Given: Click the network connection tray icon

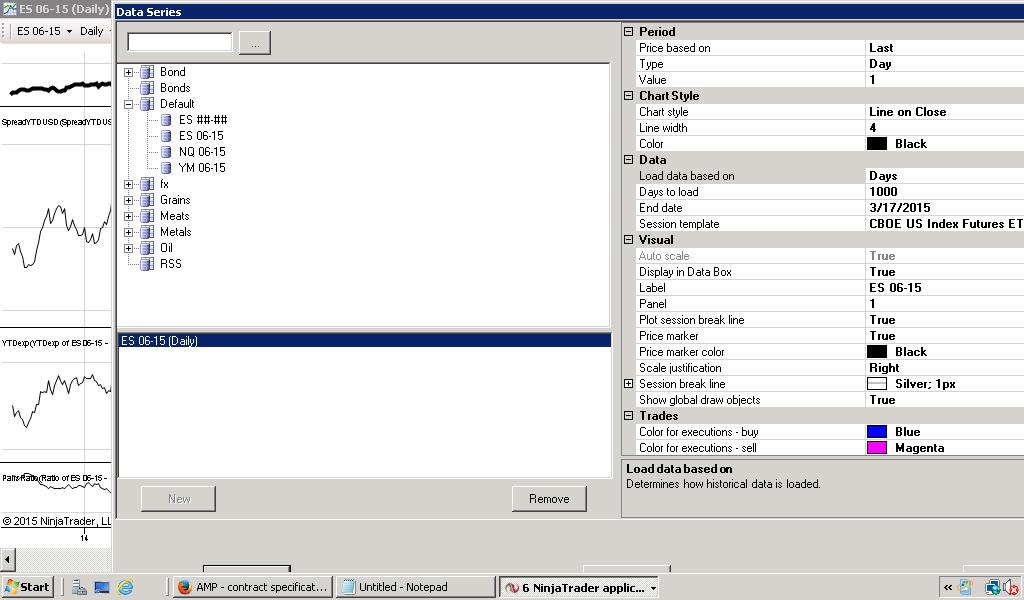Looking at the screenshot, I should click(x=993, y=587).
